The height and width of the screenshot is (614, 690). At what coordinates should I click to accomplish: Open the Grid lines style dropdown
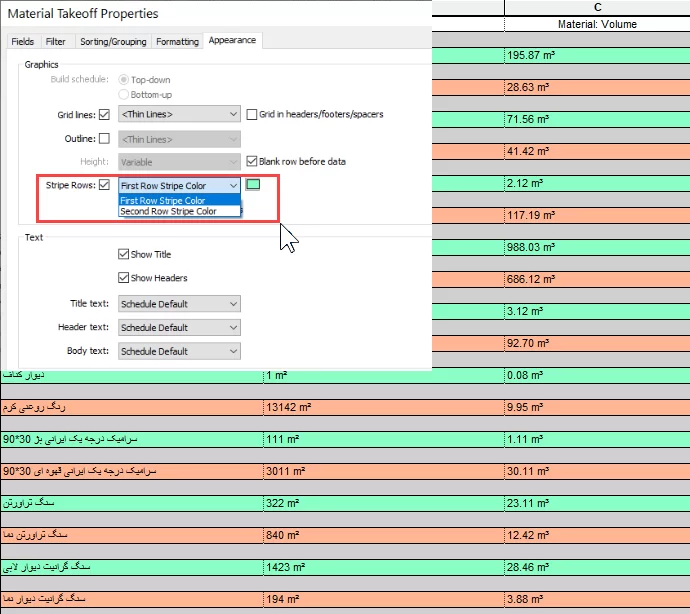point(179,115)
